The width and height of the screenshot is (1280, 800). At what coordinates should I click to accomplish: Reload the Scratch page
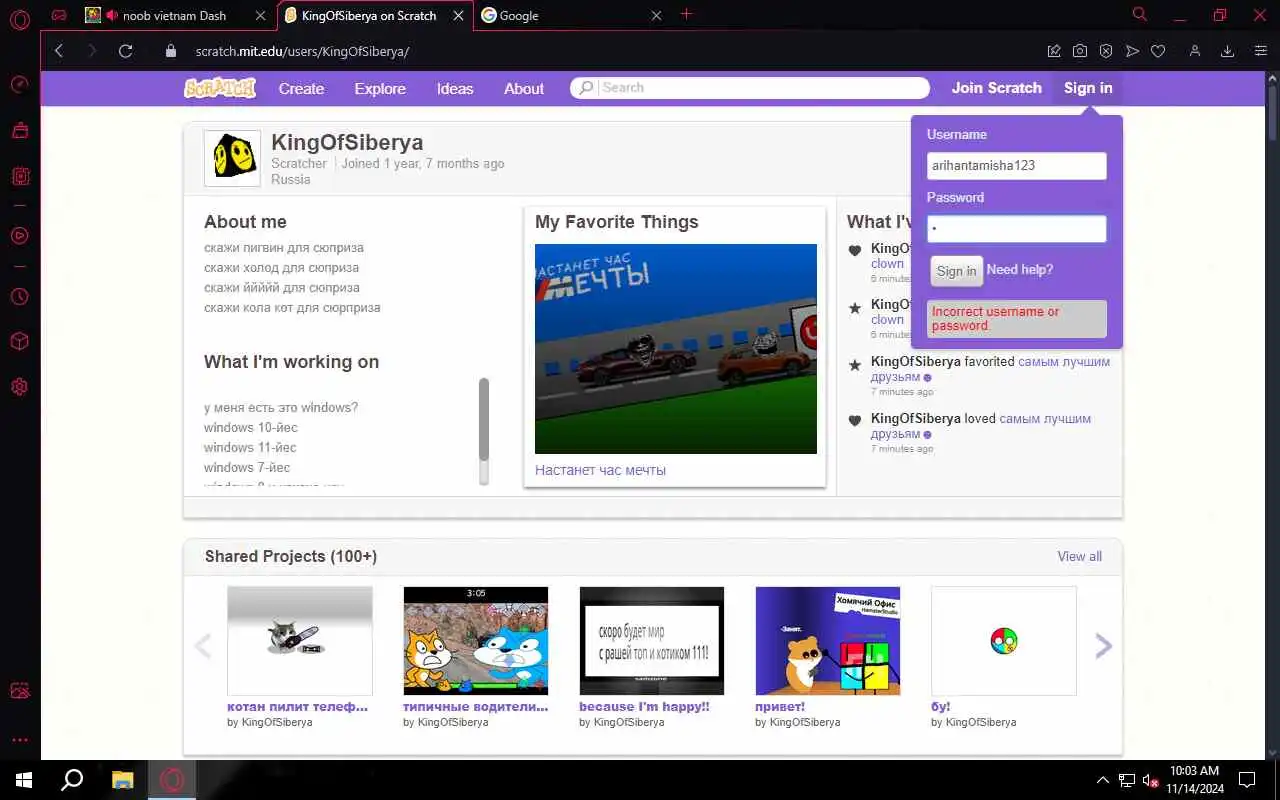[x=126, y=51]
